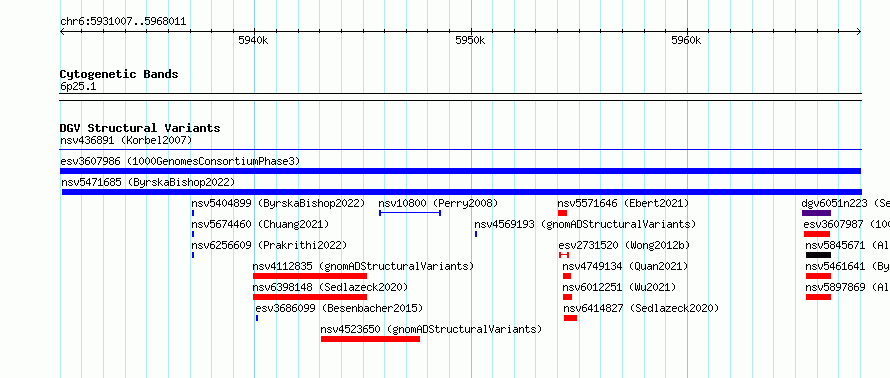Click the blue tick under esv3686099

[257, 318]
